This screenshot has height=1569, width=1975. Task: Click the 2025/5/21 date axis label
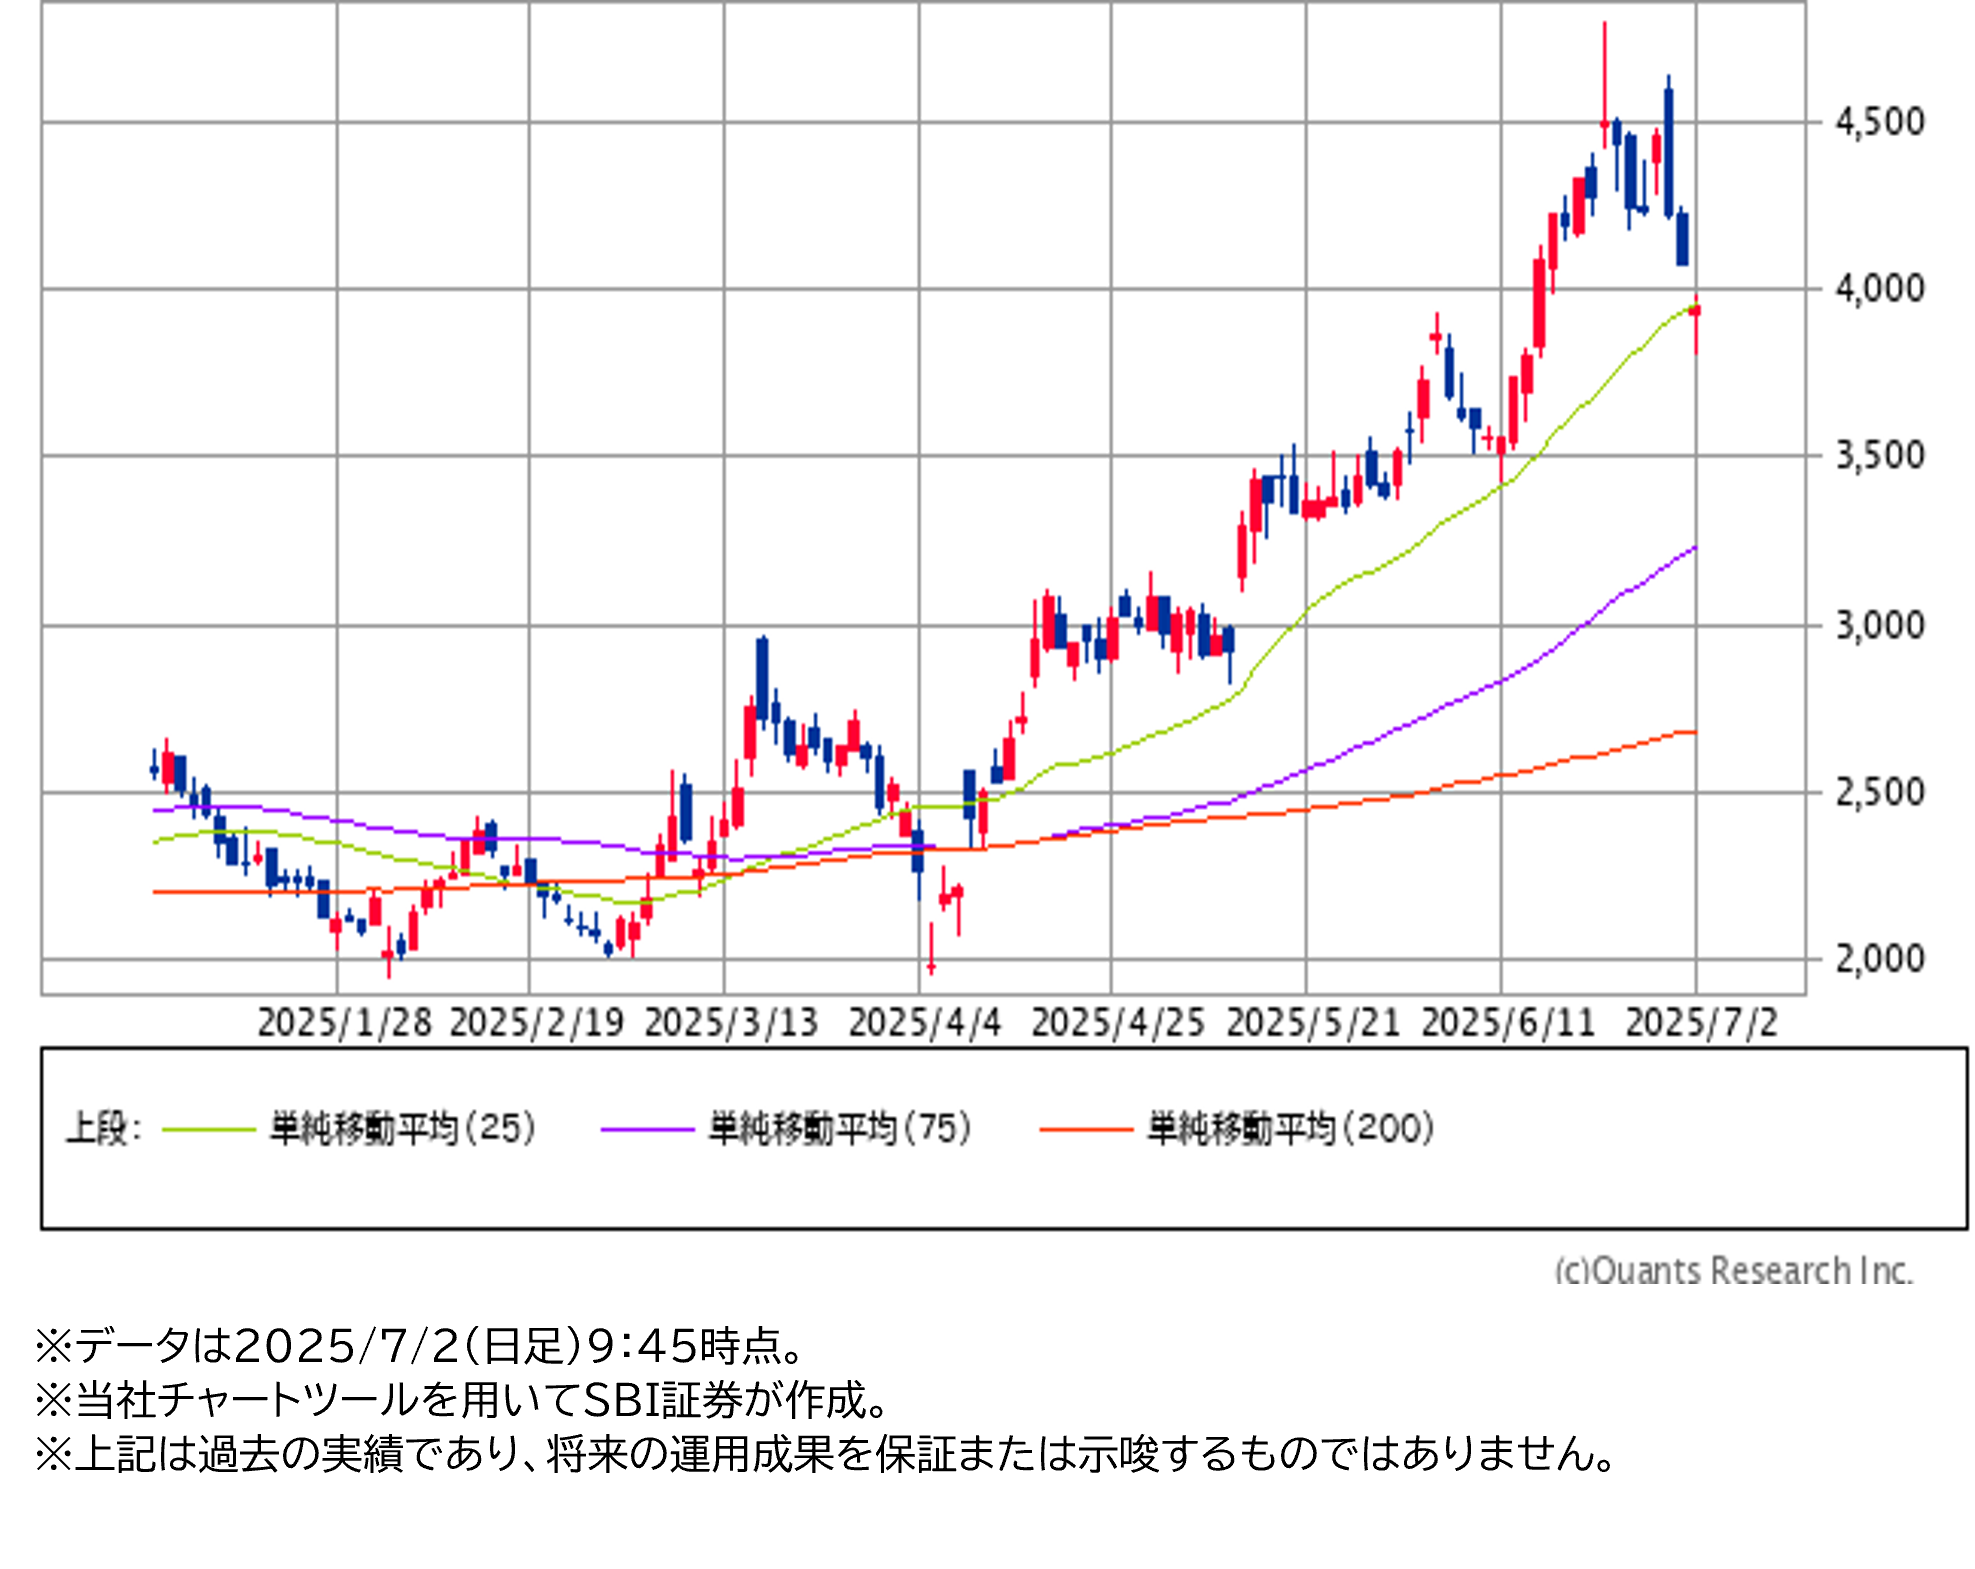[1312, 1023]
